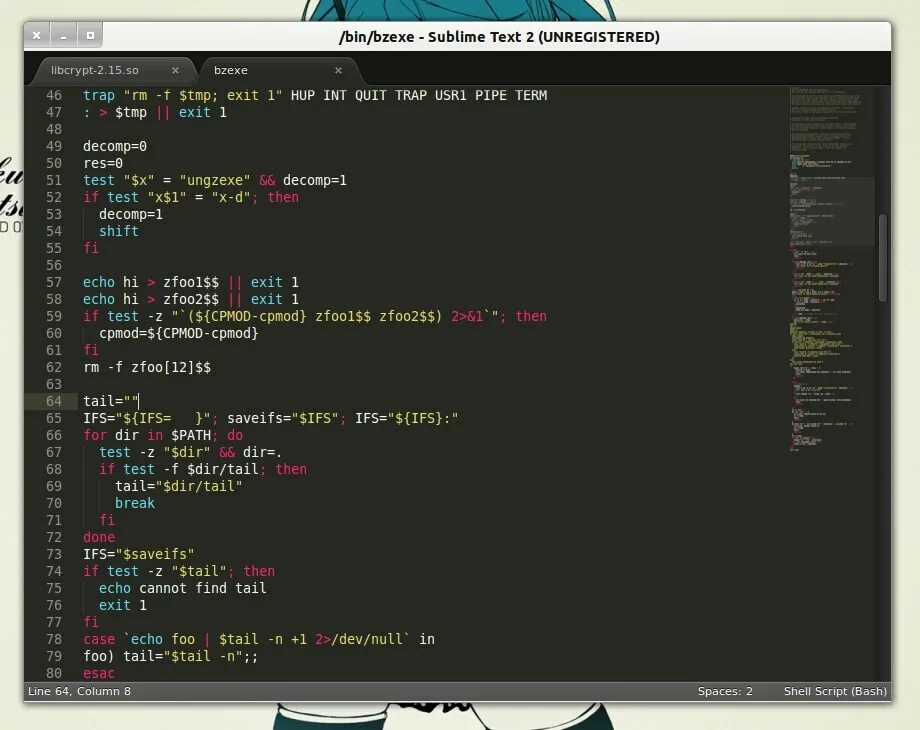This screenshot has height=730, width=920.
Task: Click the 'shift' command on line 54
Action: tap(119, 231)
